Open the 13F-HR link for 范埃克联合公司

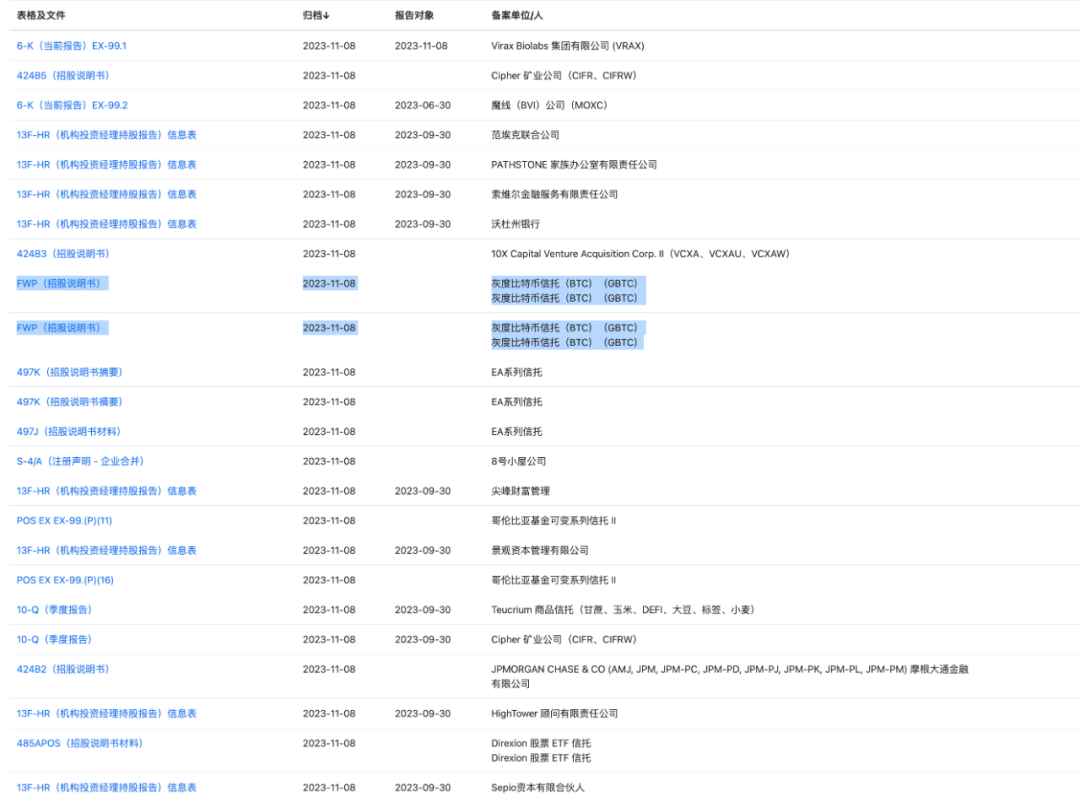(x=107, y=134)
